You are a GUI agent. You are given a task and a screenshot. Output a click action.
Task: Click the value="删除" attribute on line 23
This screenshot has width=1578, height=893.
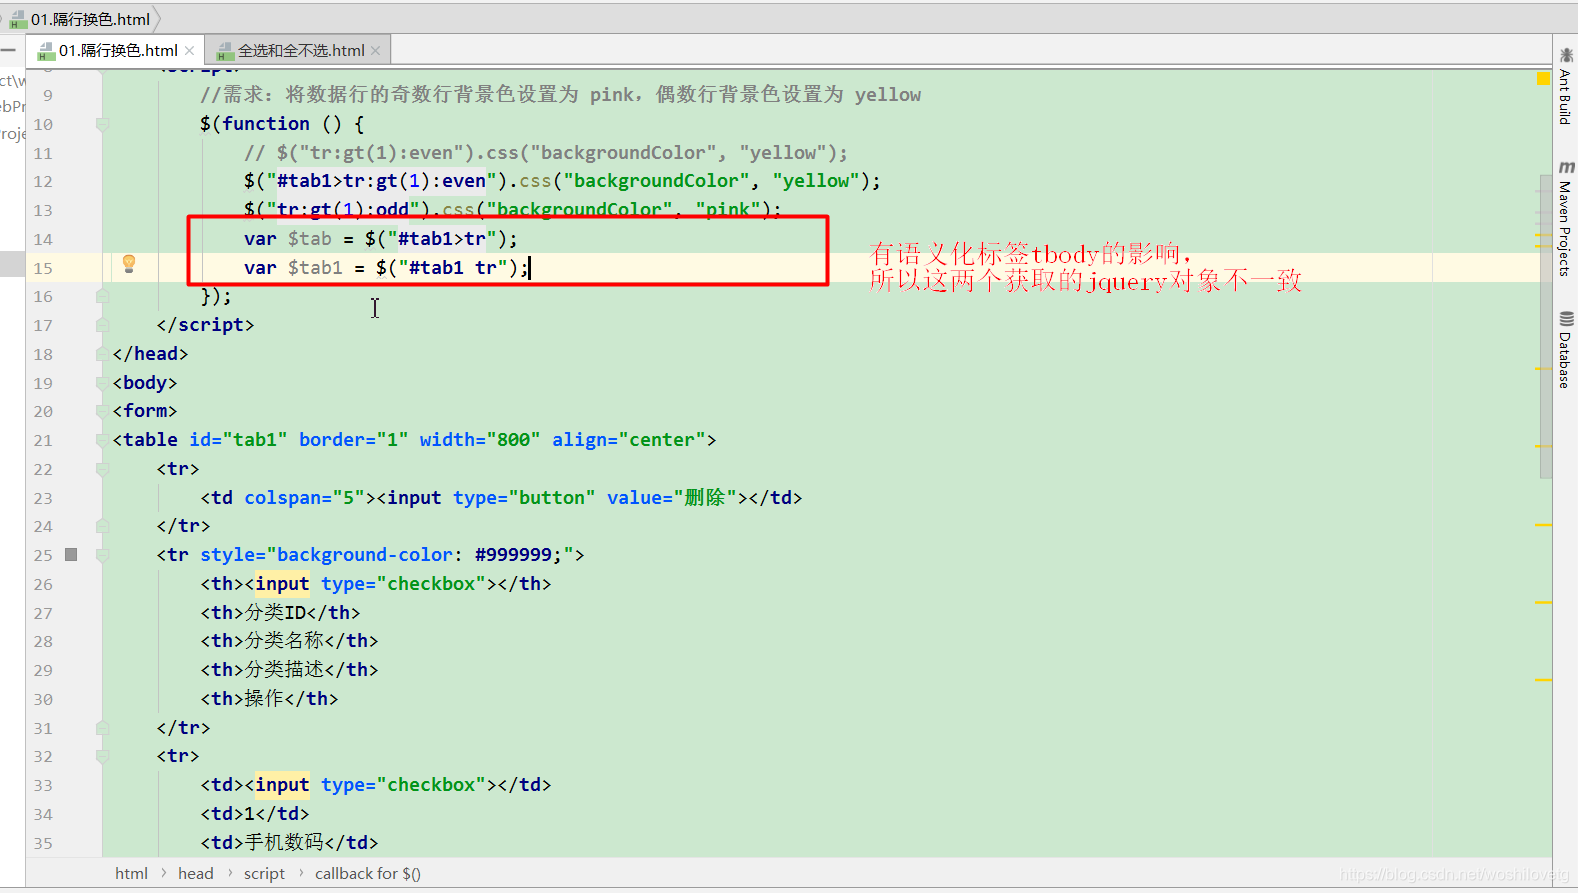pyautogui.click(x=672, y=498)
